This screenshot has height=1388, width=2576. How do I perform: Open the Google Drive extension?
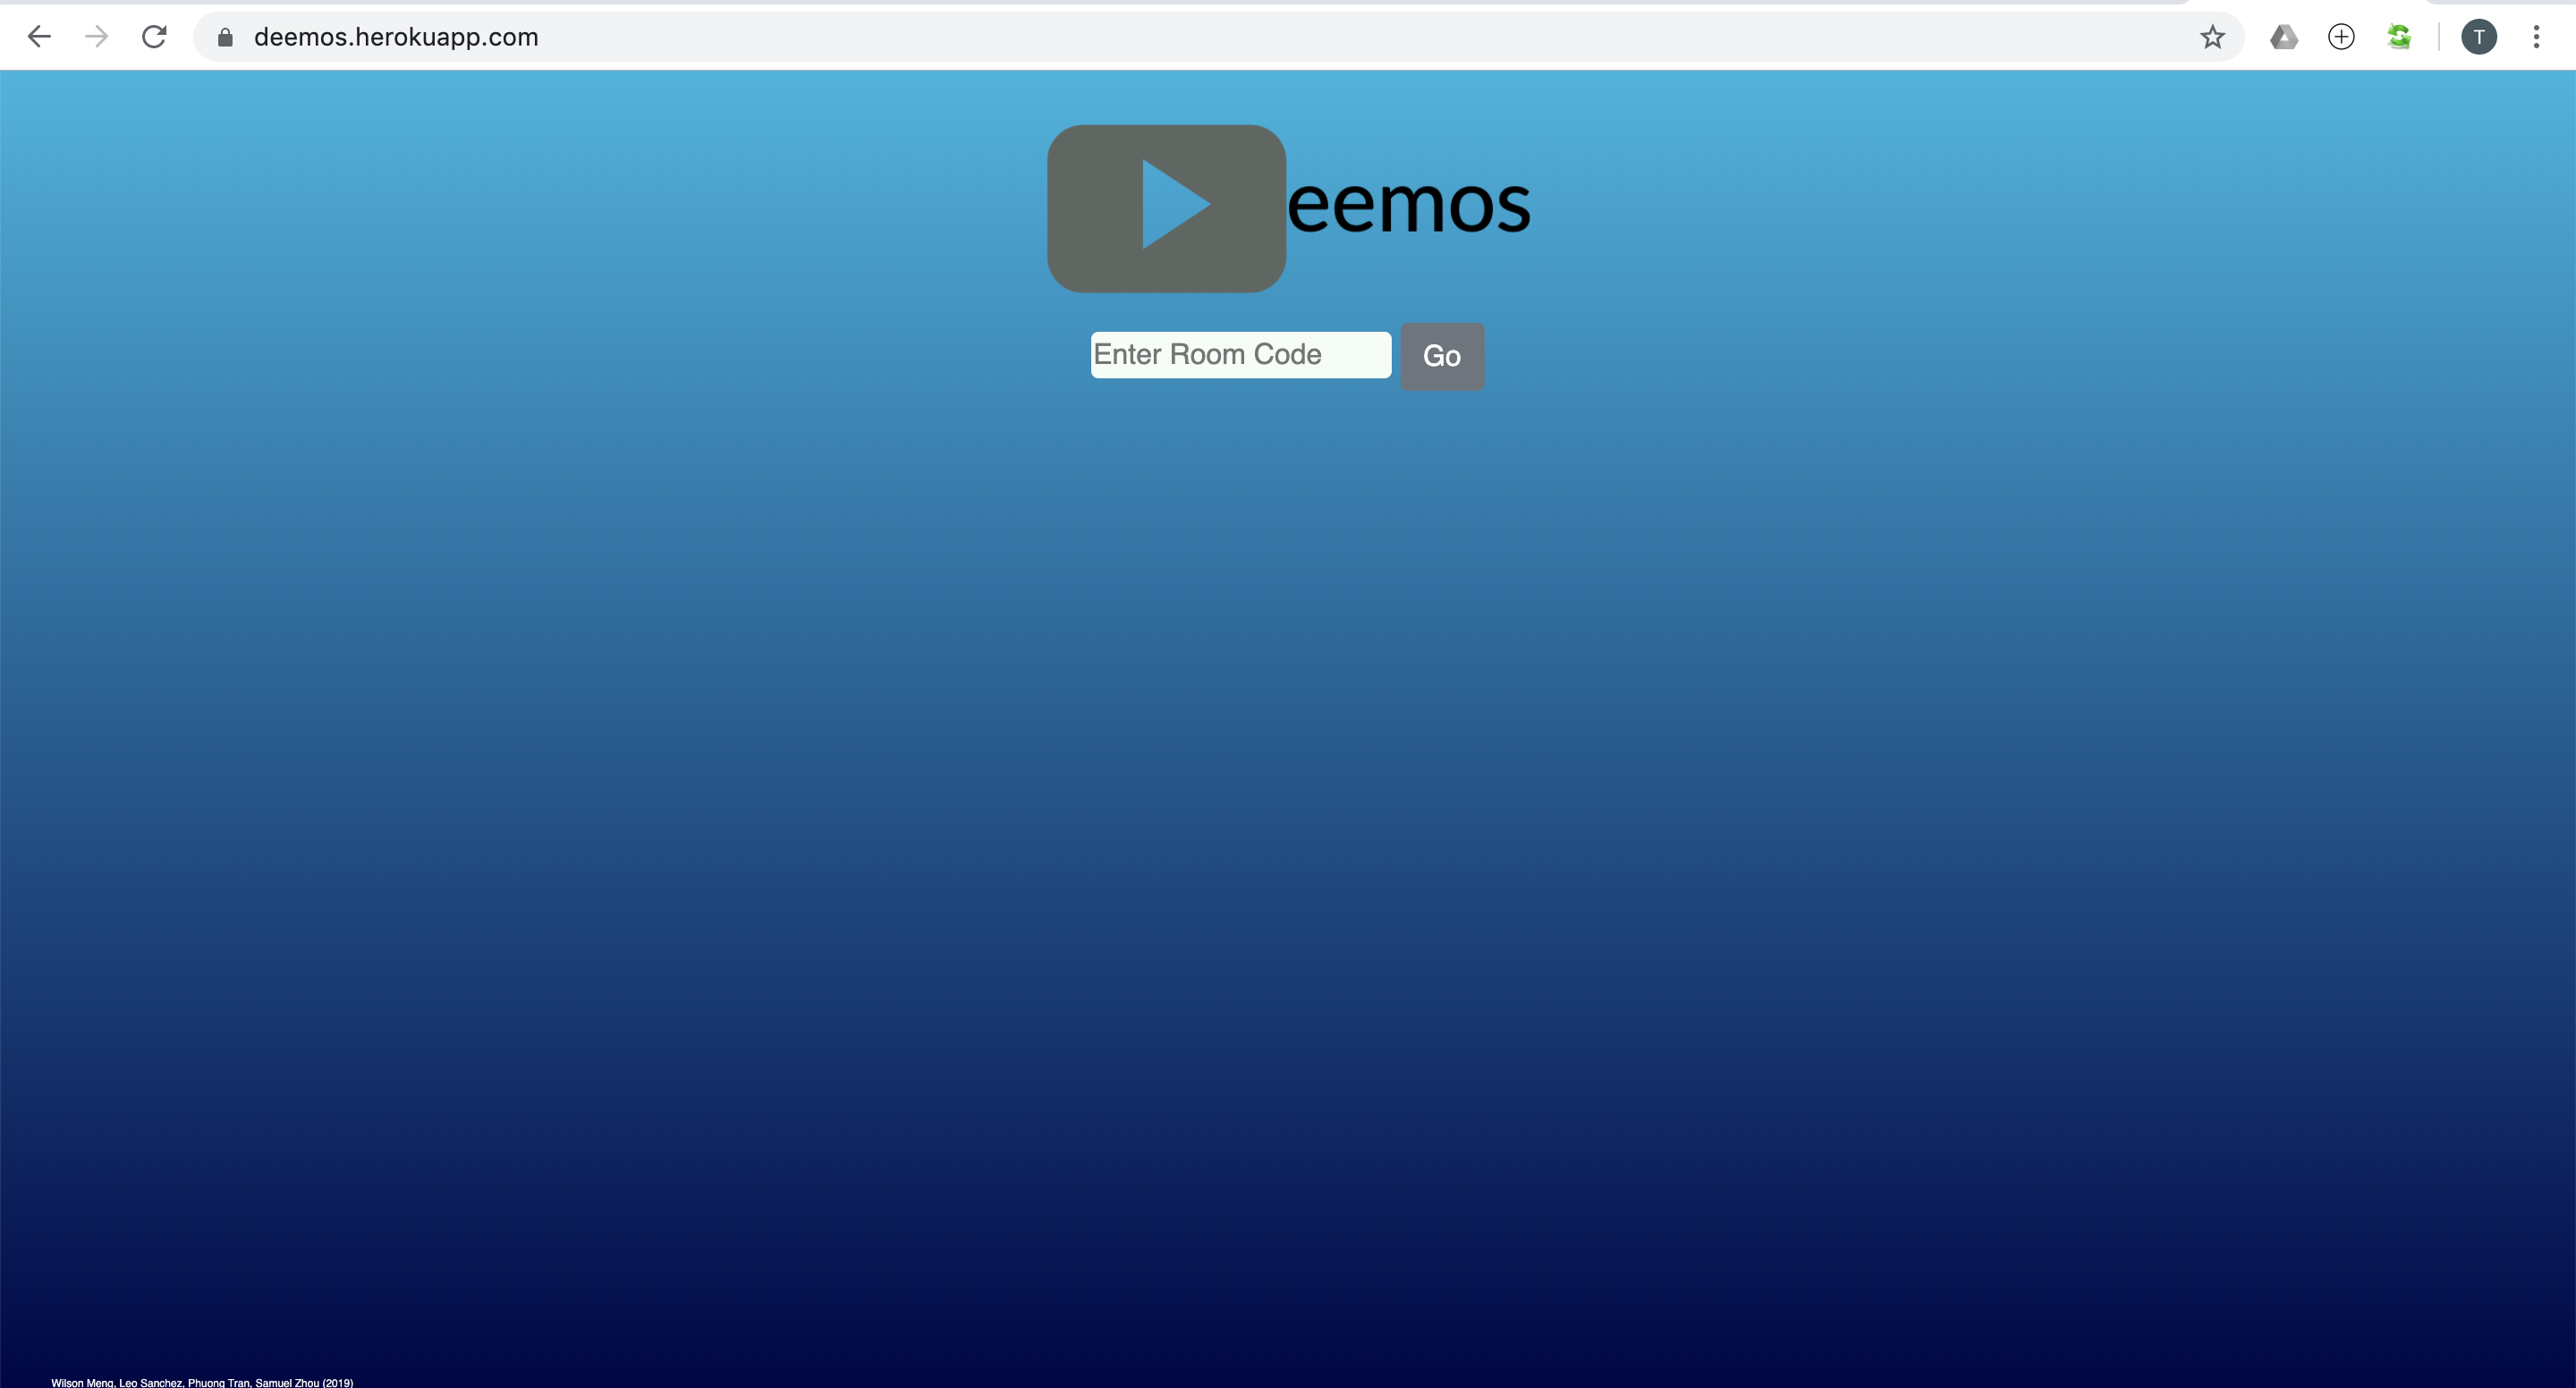(2284, 37)
